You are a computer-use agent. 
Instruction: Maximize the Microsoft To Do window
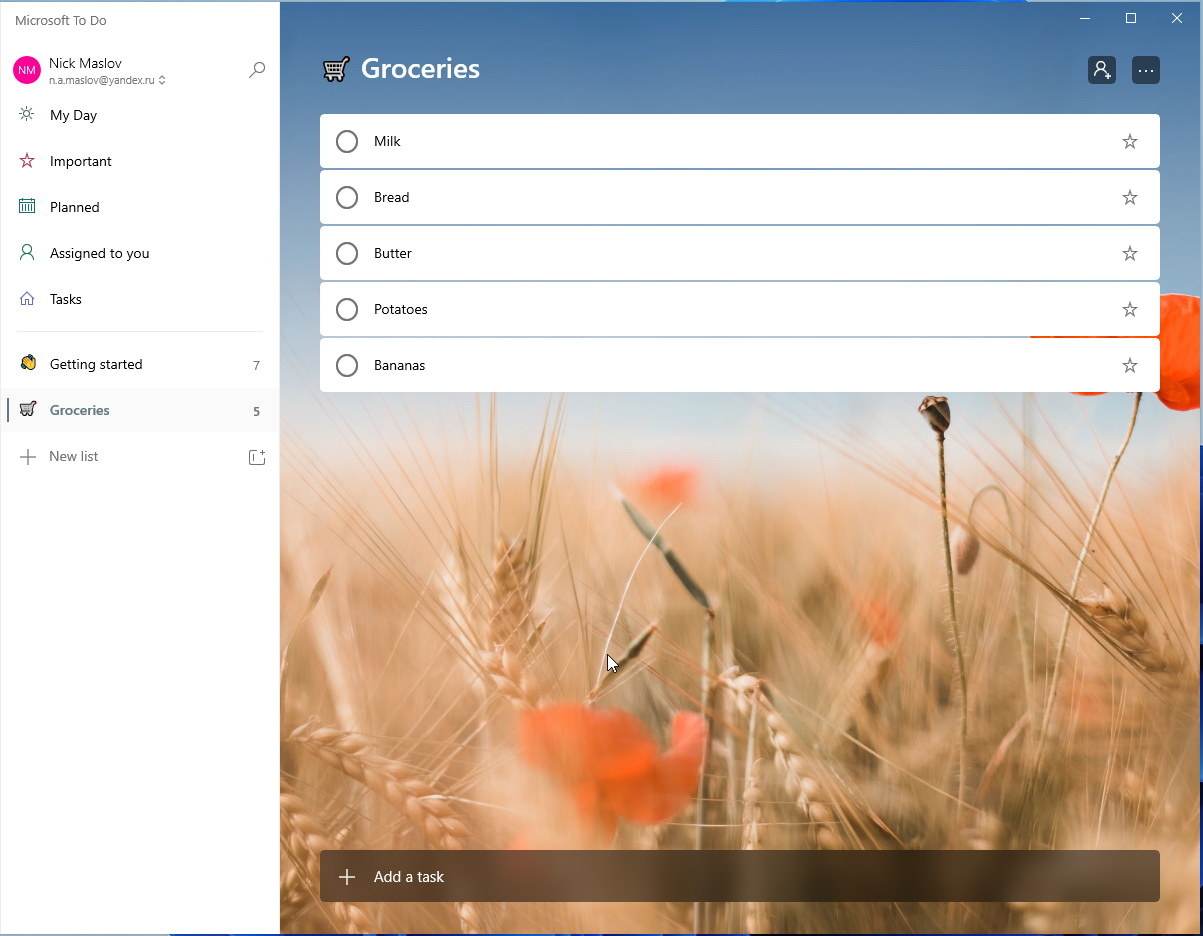[1131, 18]
